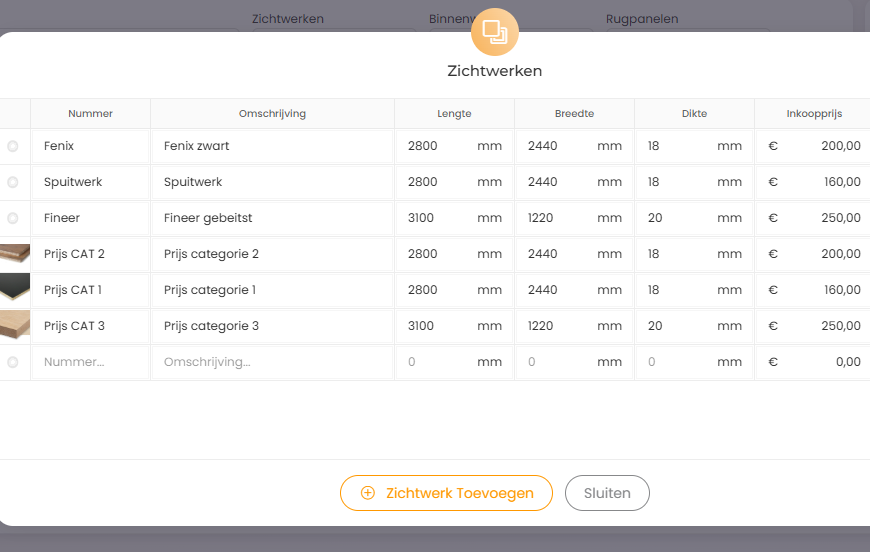This screenshot has width=870, height=552.
Task: Open the Prijs CAT 2 material thumbnail
Action: coord(15,254)
